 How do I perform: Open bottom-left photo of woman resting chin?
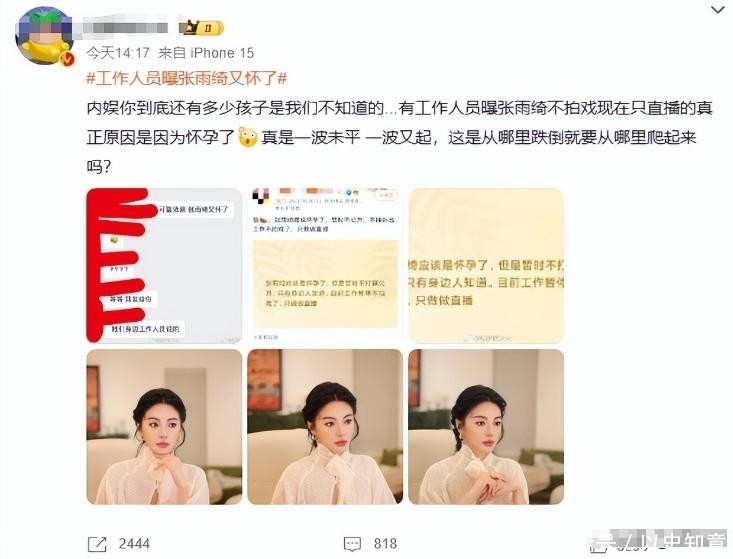164,427
